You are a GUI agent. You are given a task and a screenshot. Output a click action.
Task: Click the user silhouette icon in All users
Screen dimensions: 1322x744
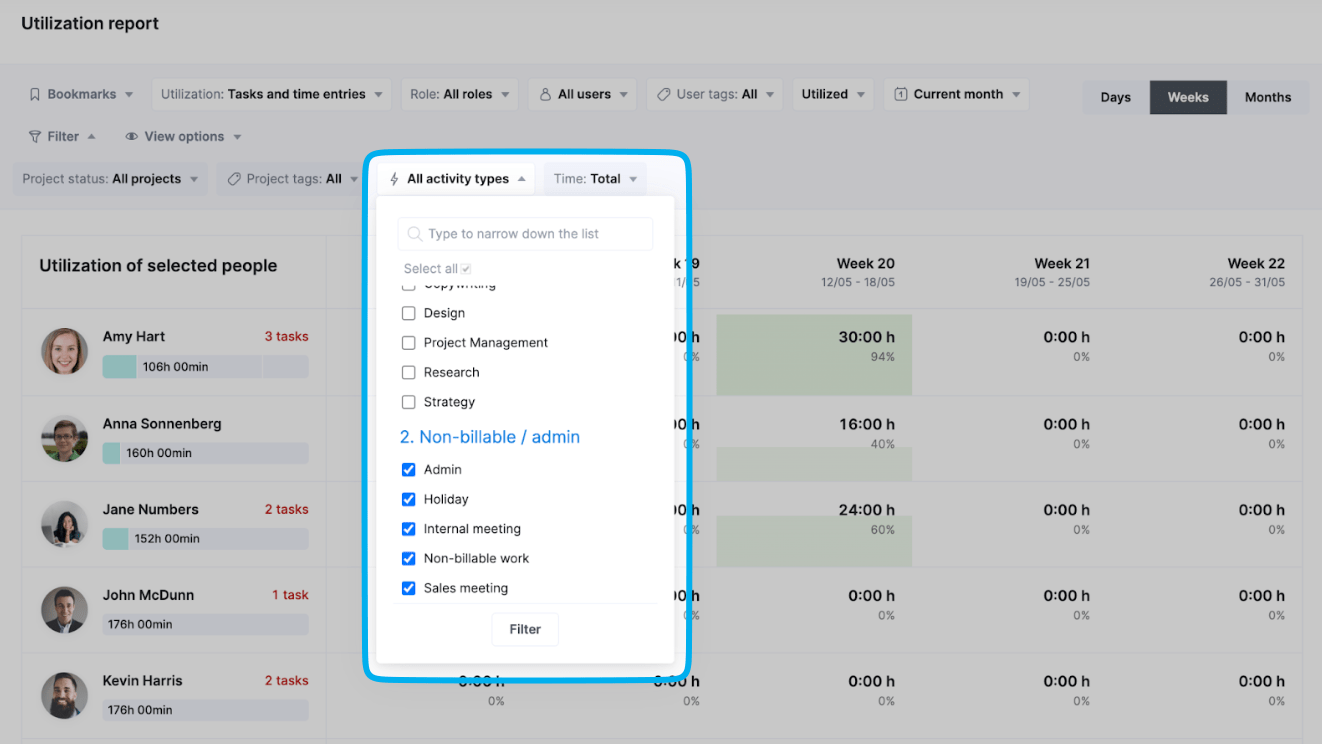pyautogui.click(x=545, y=94)
